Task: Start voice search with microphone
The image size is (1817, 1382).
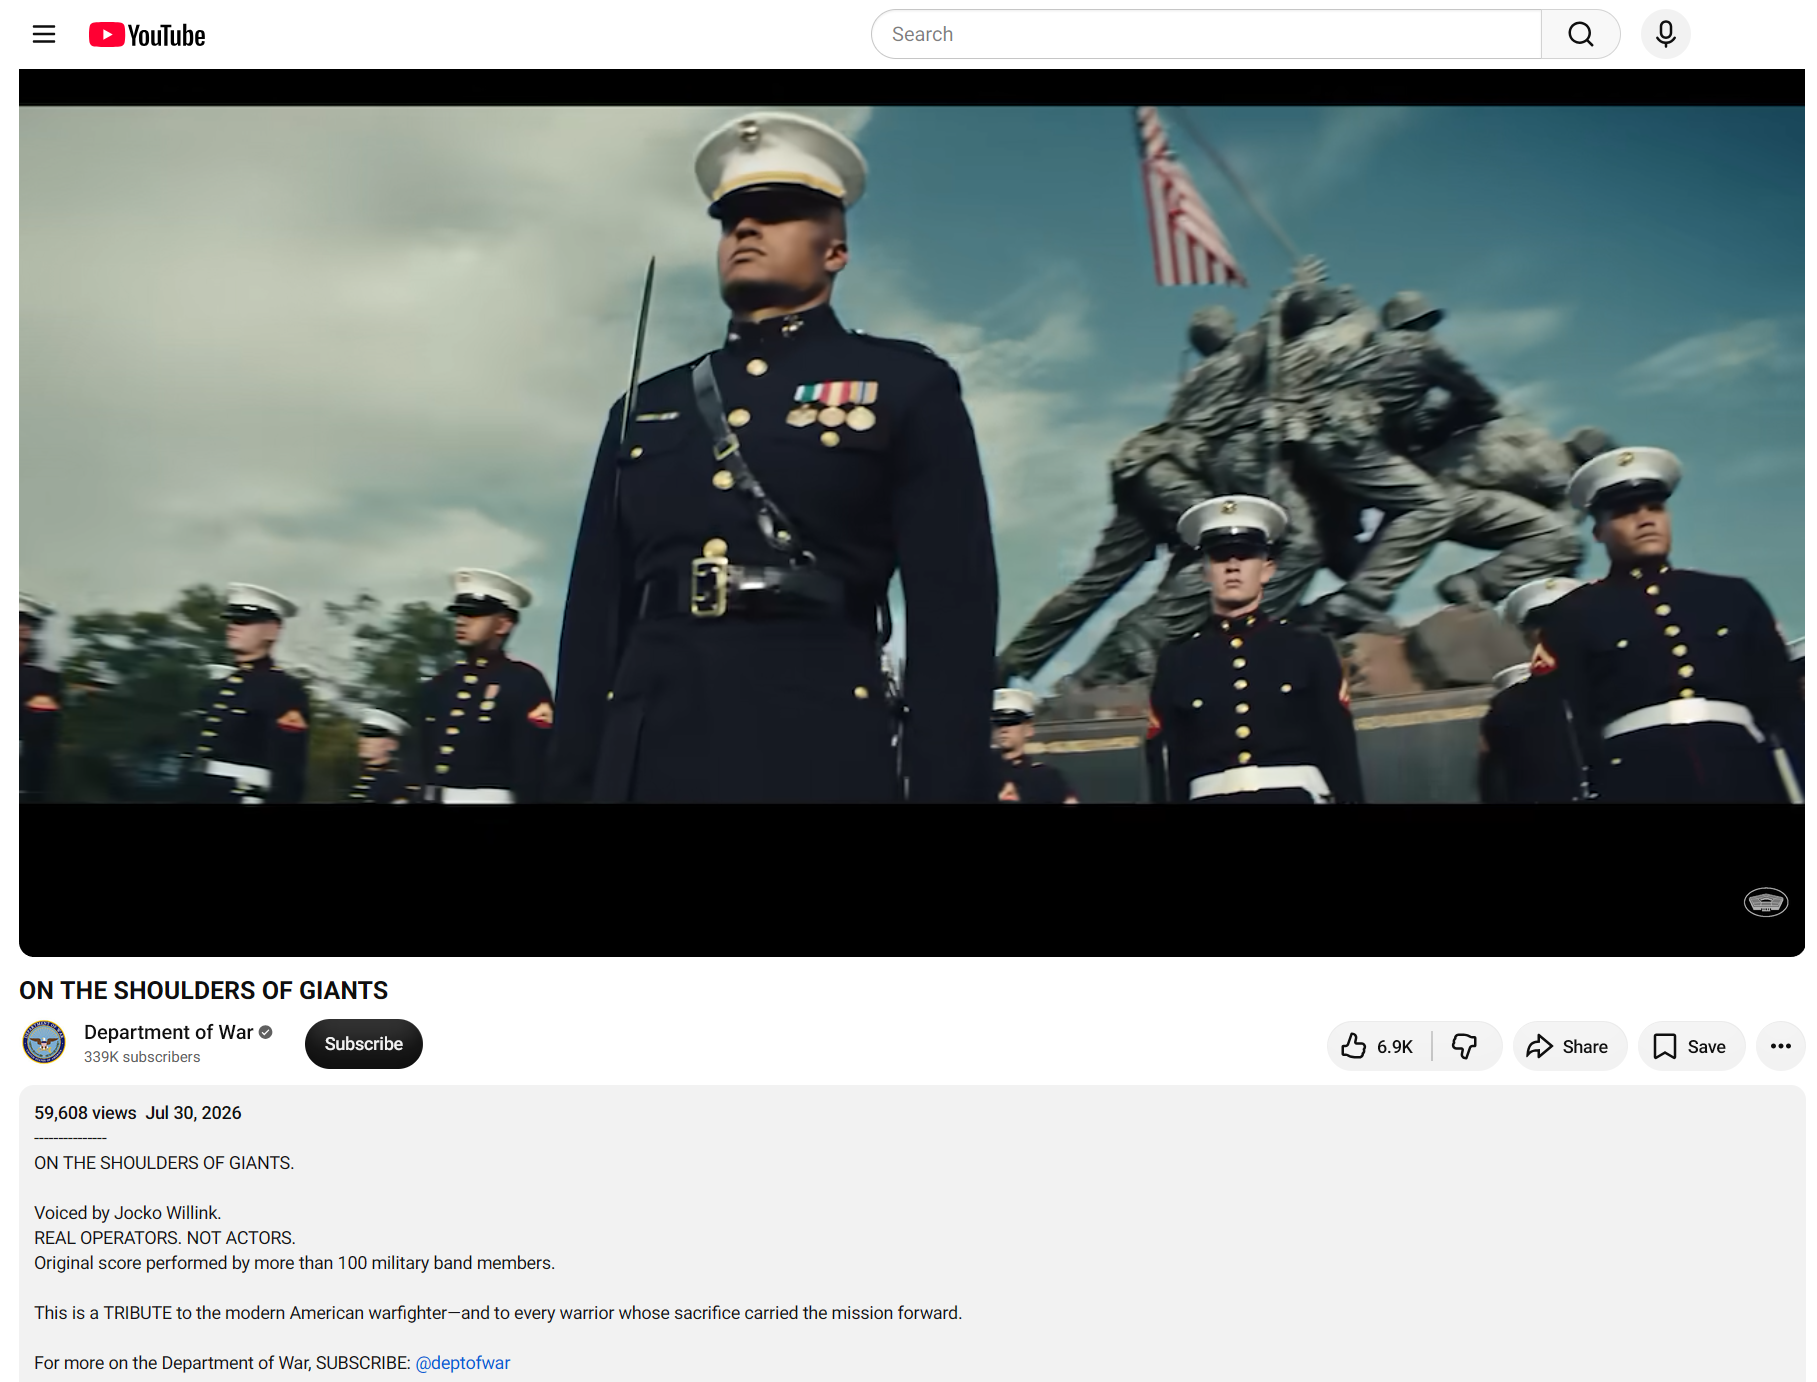Action: point(1665,35)
